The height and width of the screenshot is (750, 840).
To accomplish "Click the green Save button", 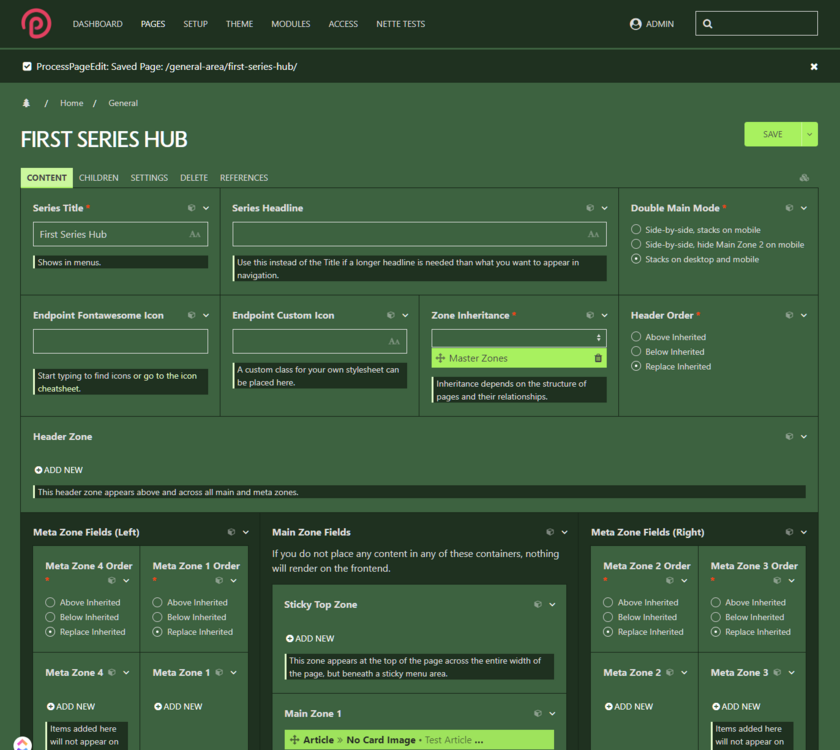I will (x=772, y=134).
